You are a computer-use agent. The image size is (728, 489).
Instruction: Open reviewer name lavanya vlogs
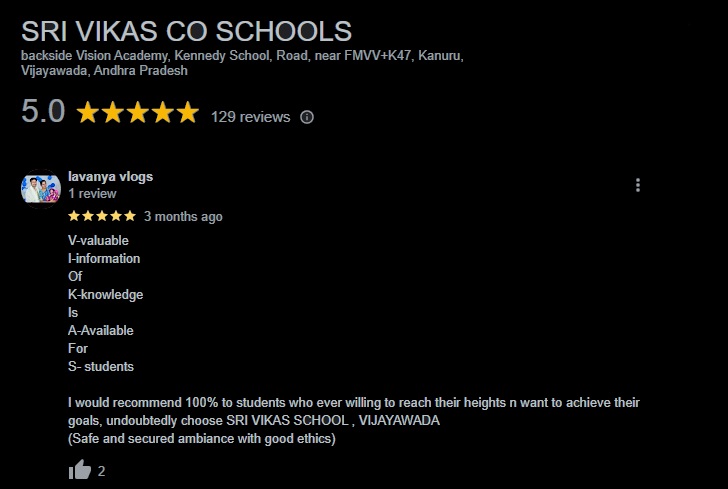(110, 177)
